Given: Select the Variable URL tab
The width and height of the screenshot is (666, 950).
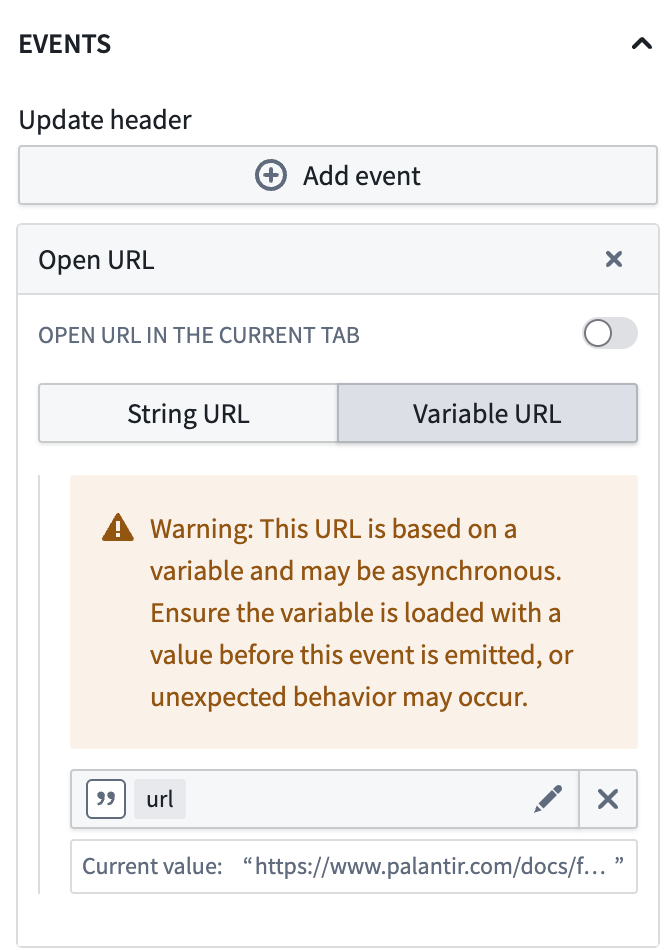Looking at the screenshot, I should tap(487, 413).
